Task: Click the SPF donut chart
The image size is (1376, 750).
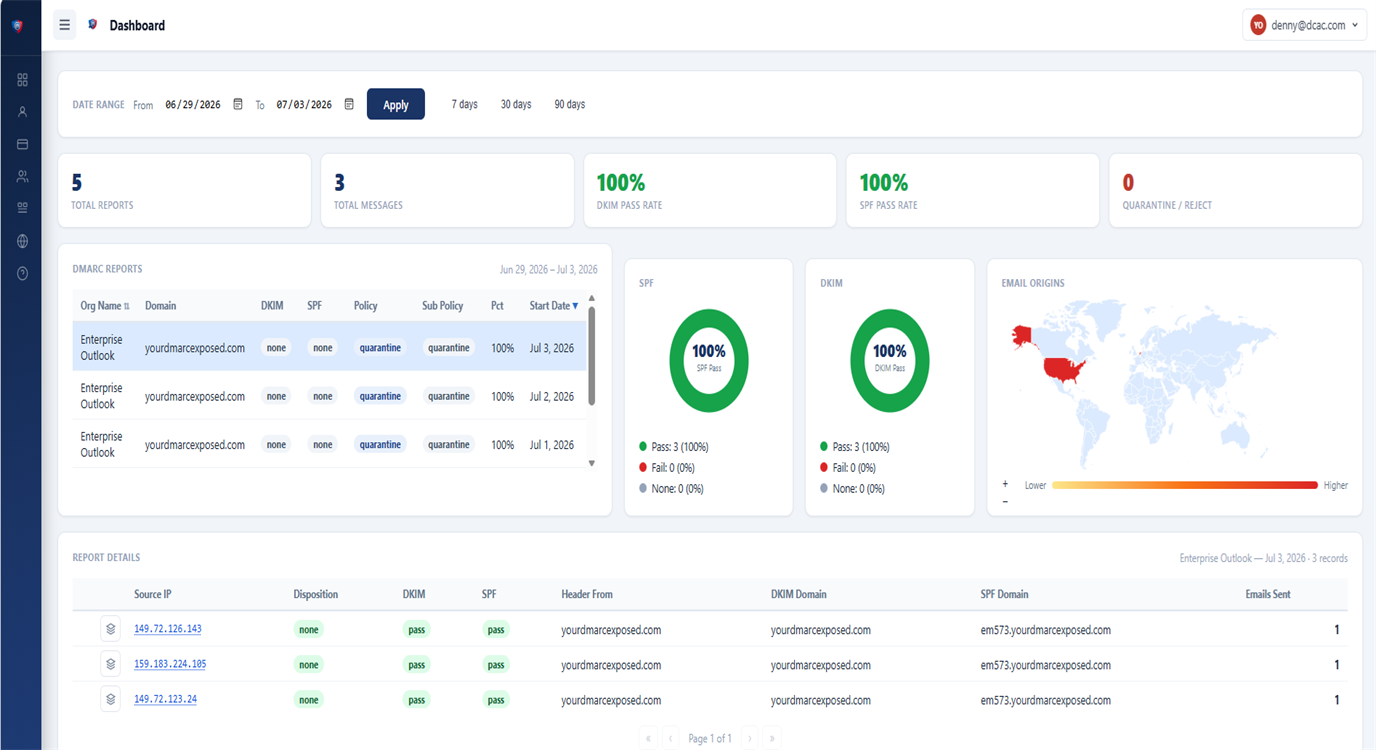Action: tap(709, 360)
